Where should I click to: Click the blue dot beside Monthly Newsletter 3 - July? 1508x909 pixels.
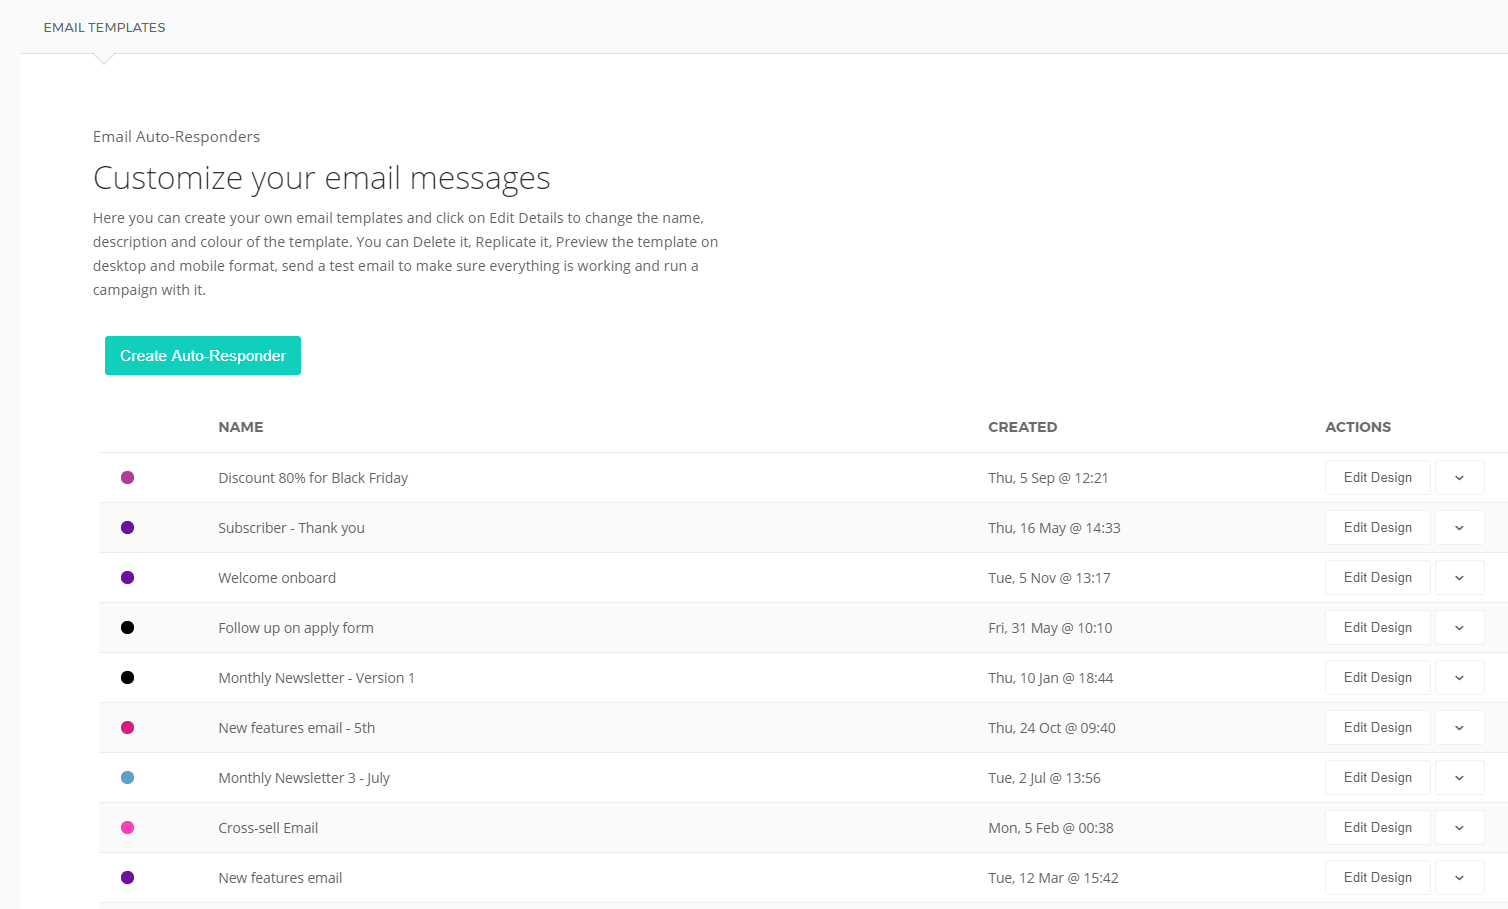point(127,777)
